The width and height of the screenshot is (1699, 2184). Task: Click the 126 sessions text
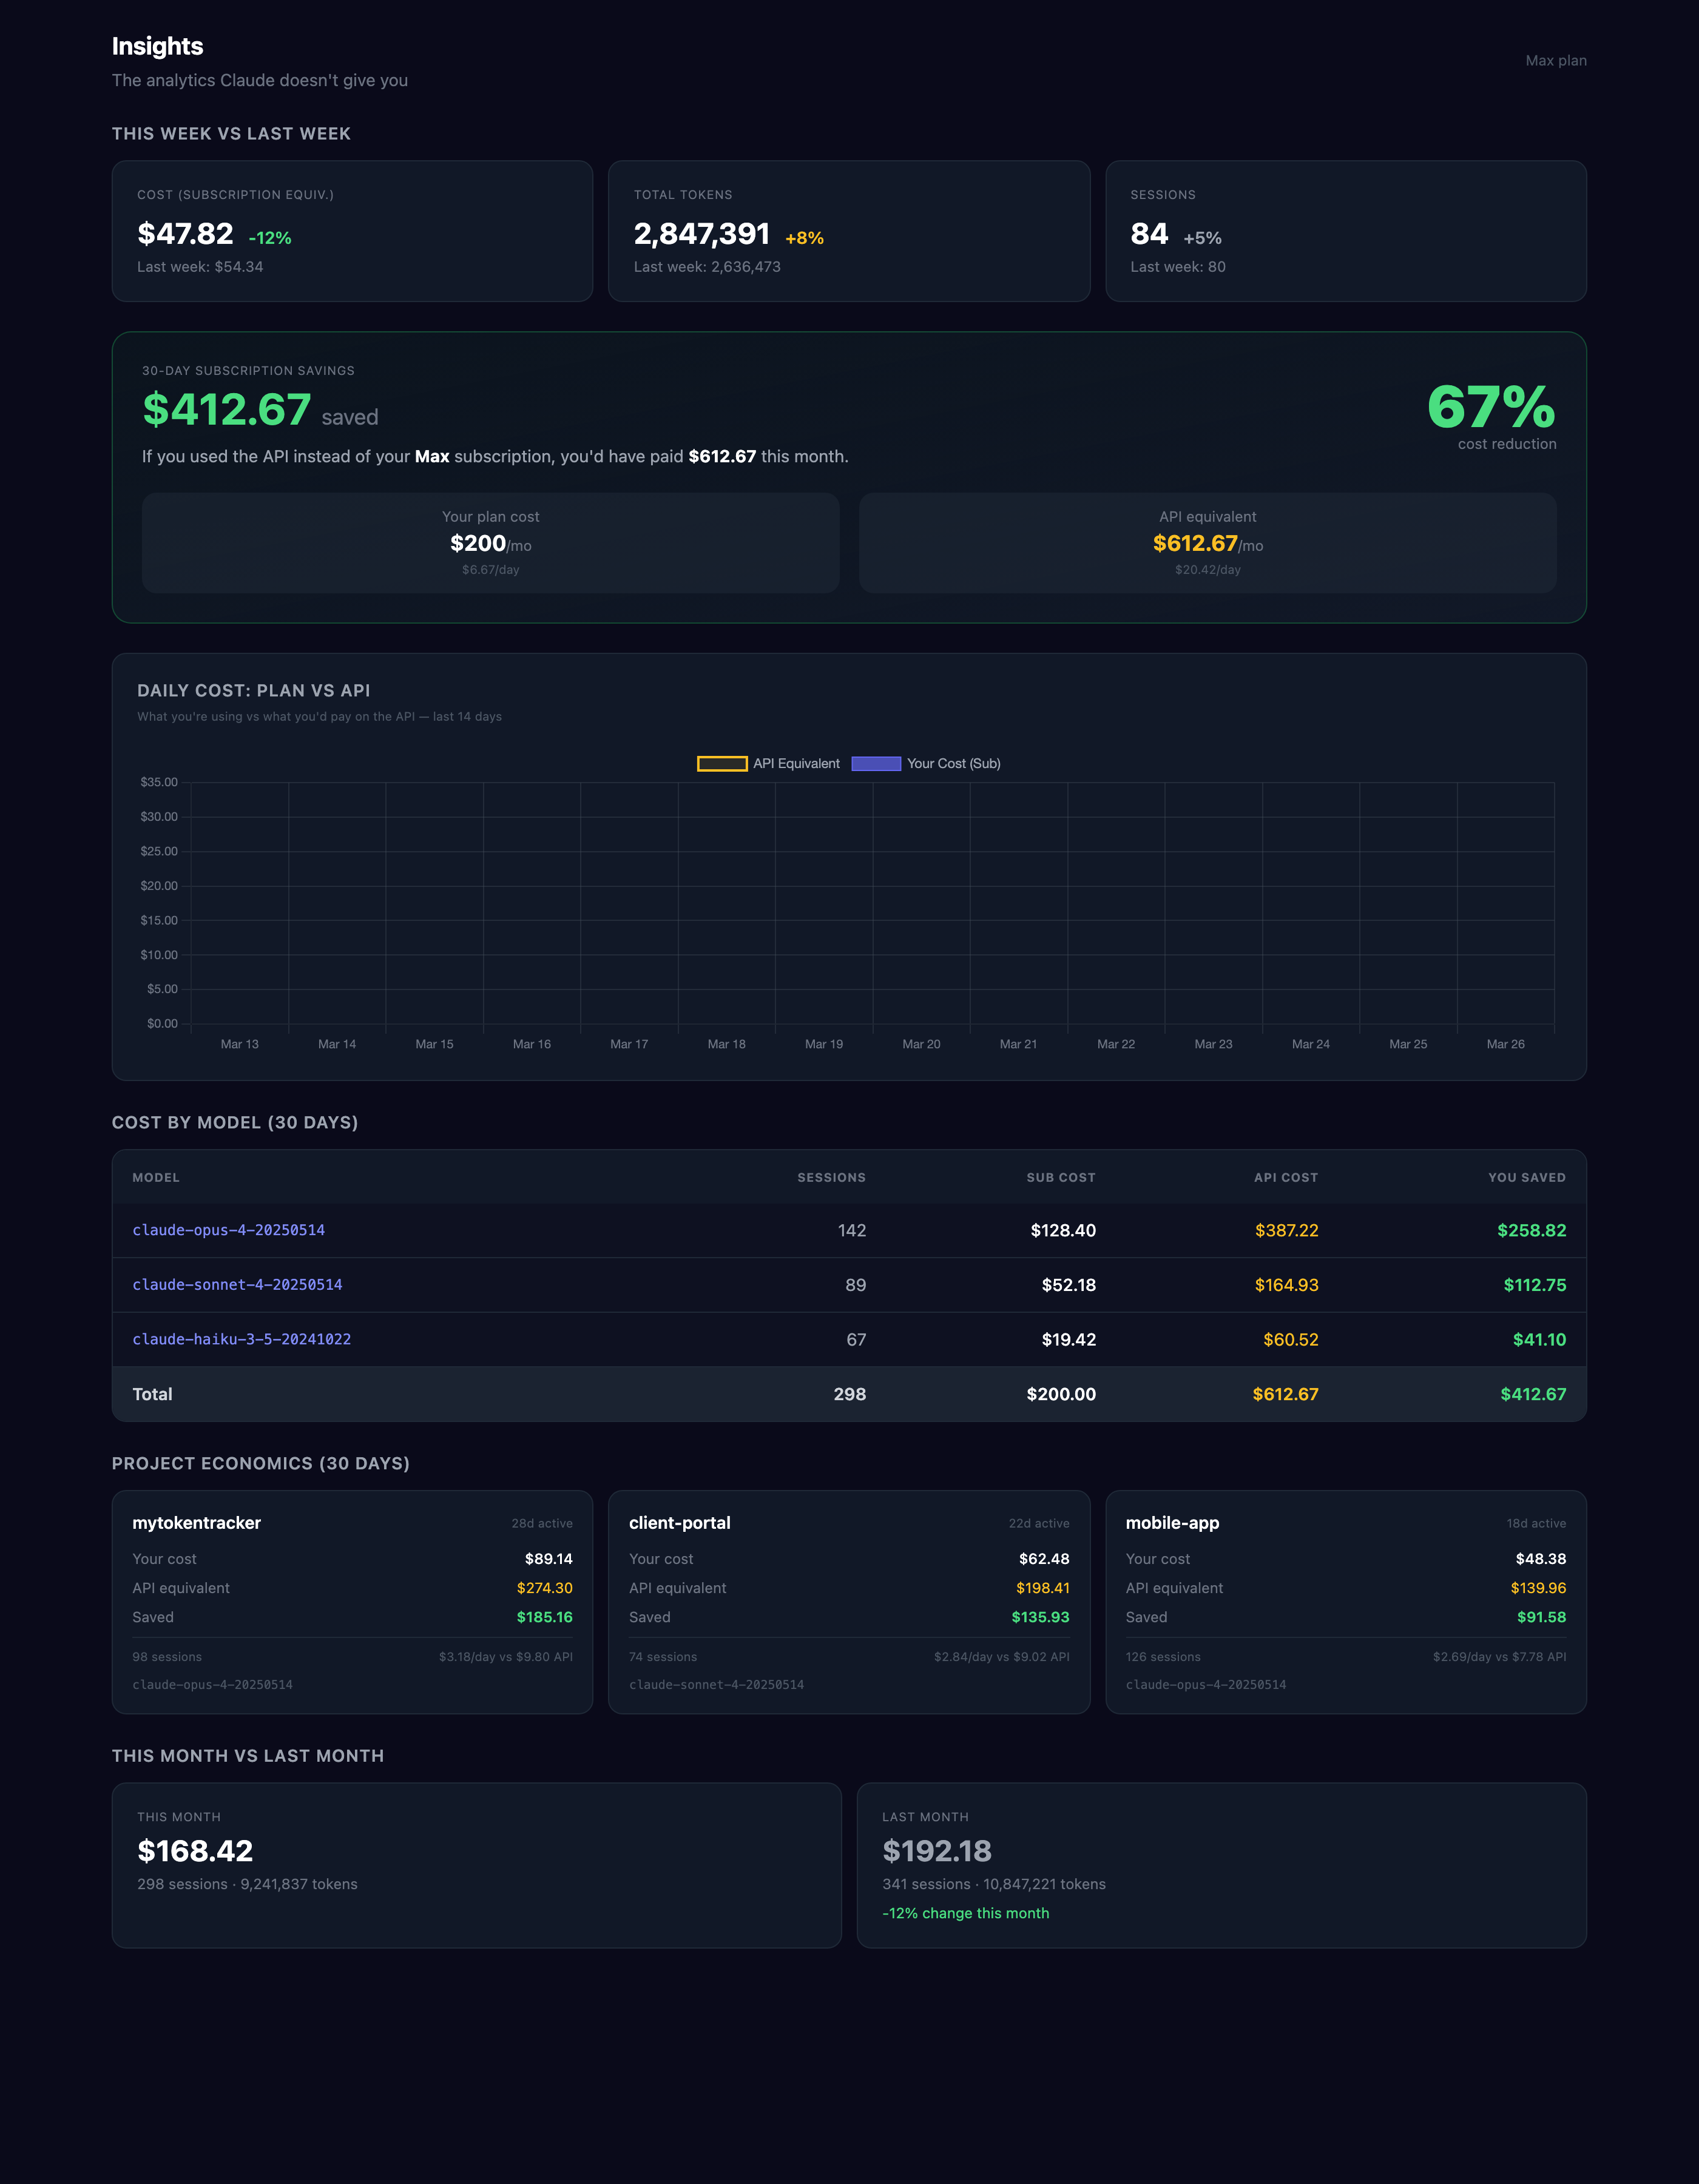1163,1657
